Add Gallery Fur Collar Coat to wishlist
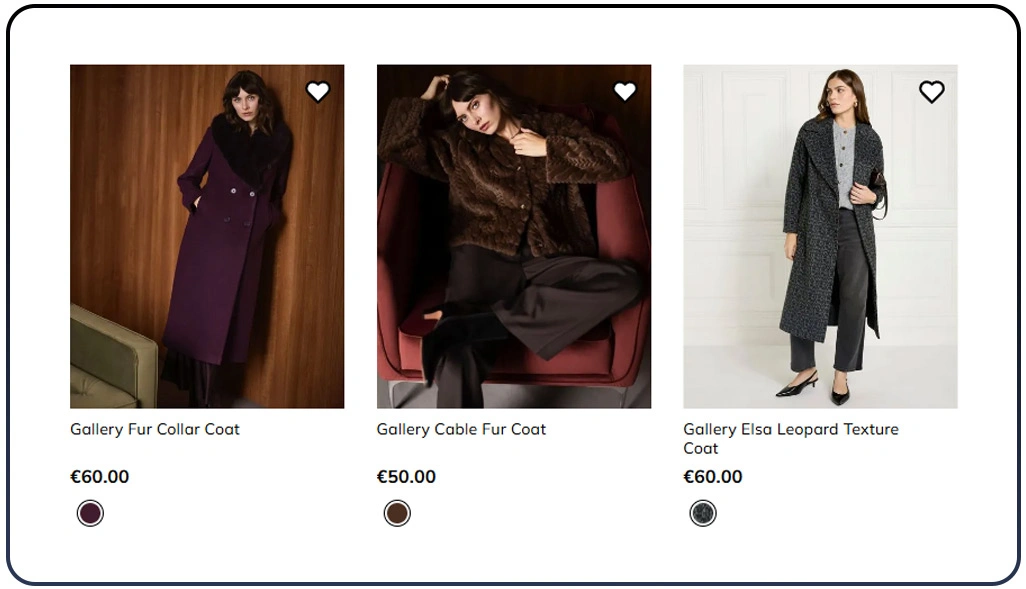This screenshot has height=589, width=1026. coord(318,92)
